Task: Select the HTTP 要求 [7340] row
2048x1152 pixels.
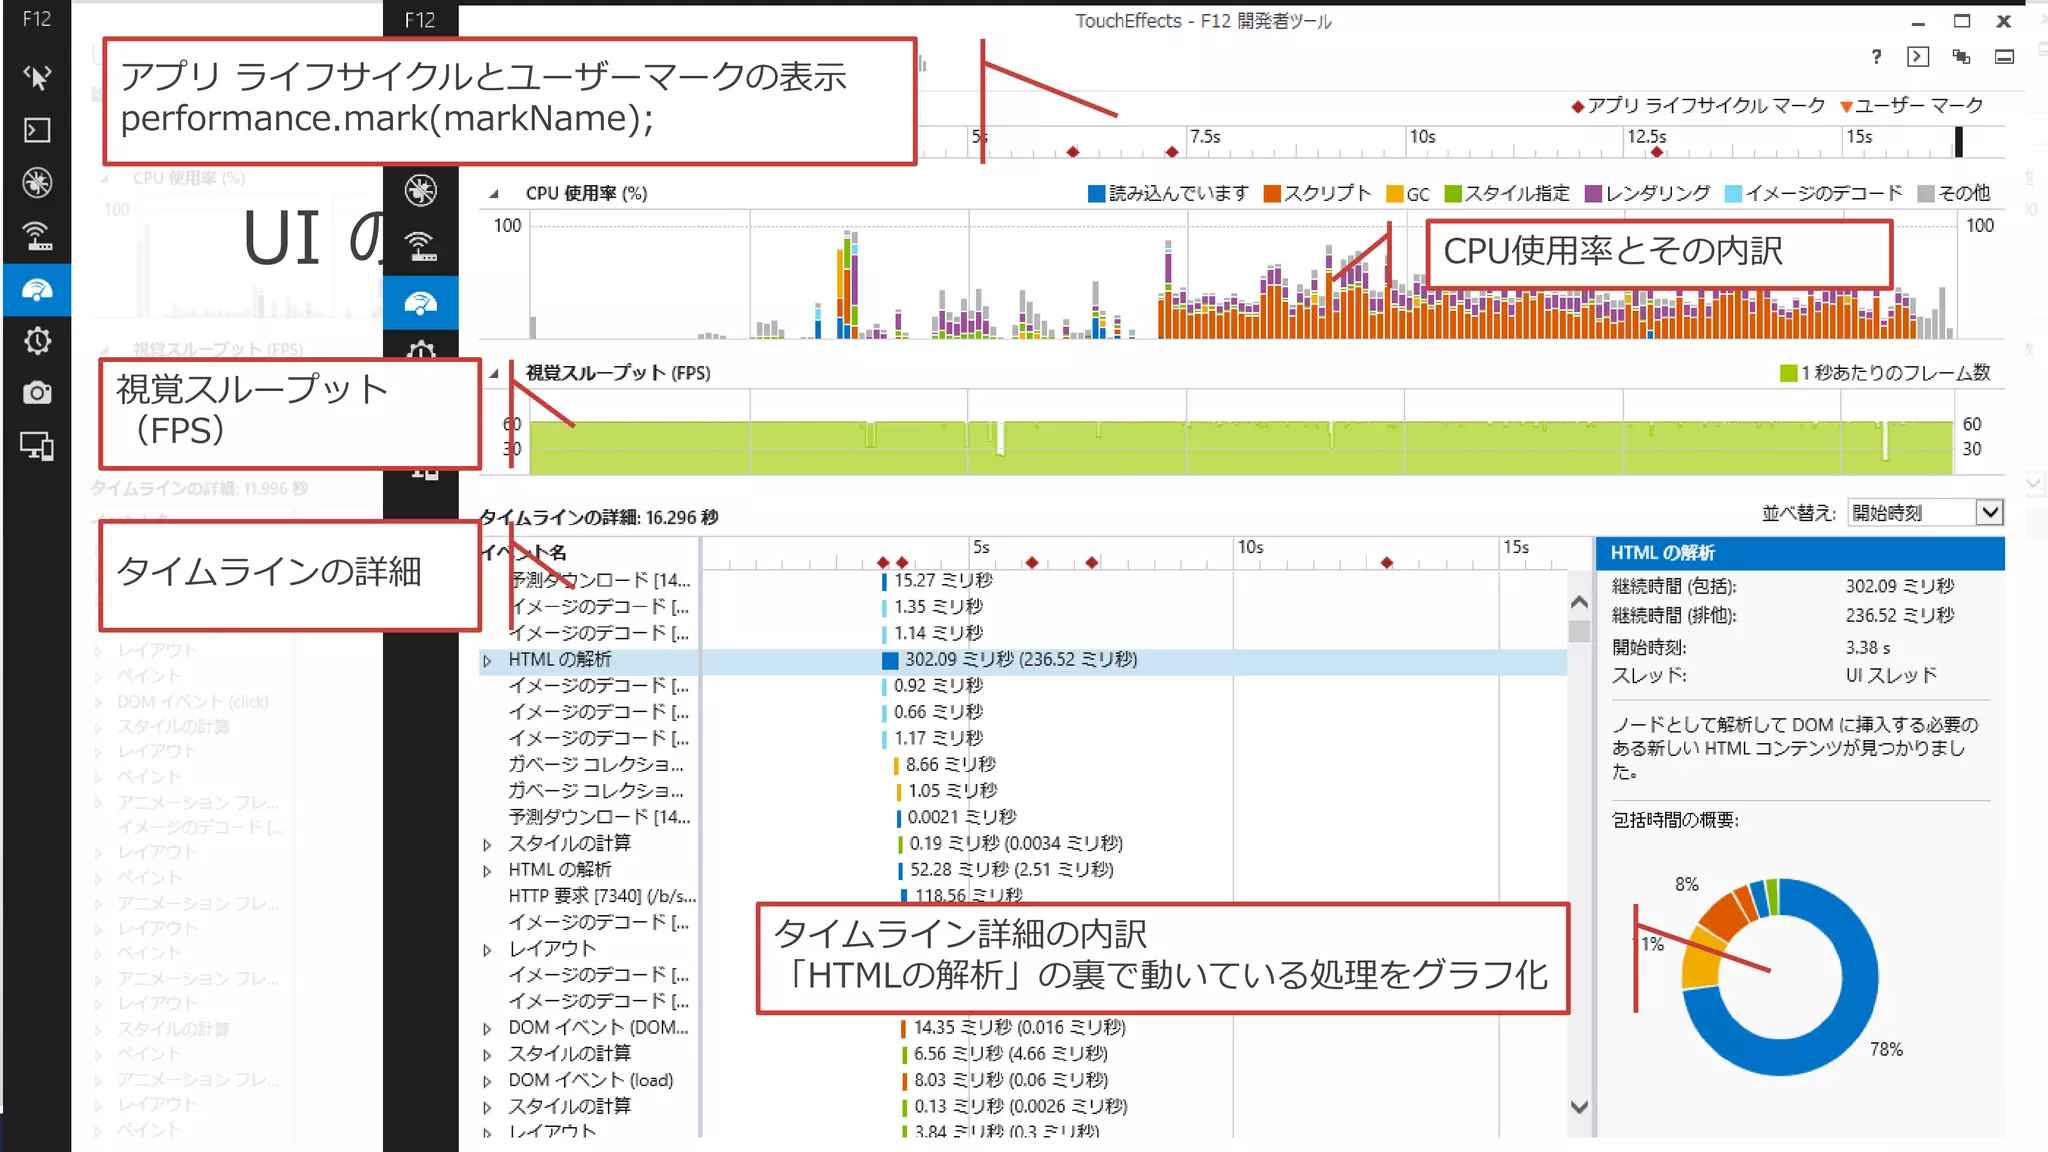Action: coord(1023,897)
